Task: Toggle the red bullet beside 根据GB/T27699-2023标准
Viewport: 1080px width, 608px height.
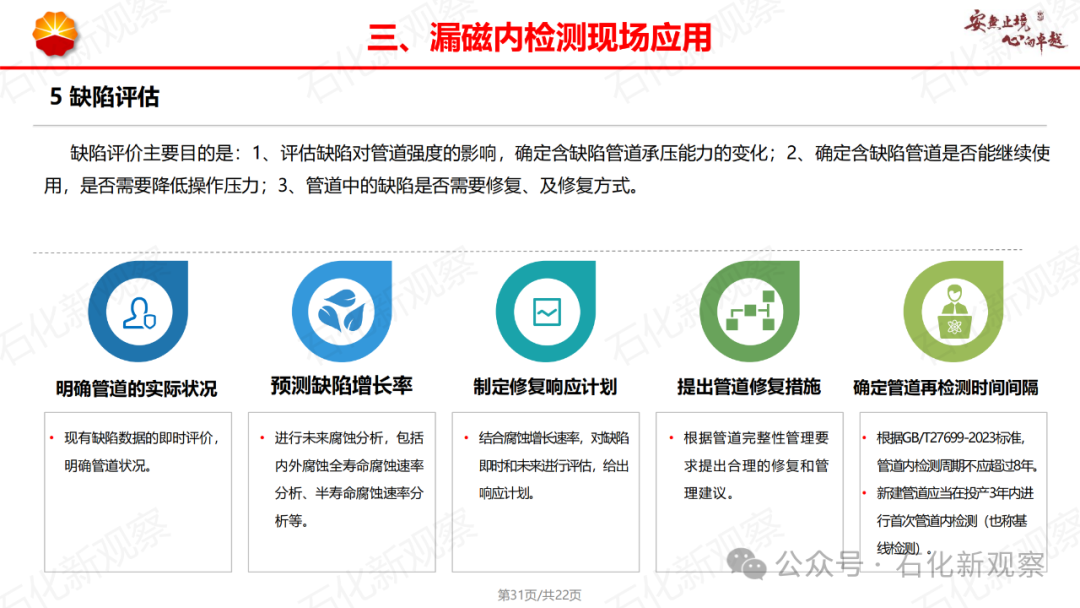Action: 866,436
